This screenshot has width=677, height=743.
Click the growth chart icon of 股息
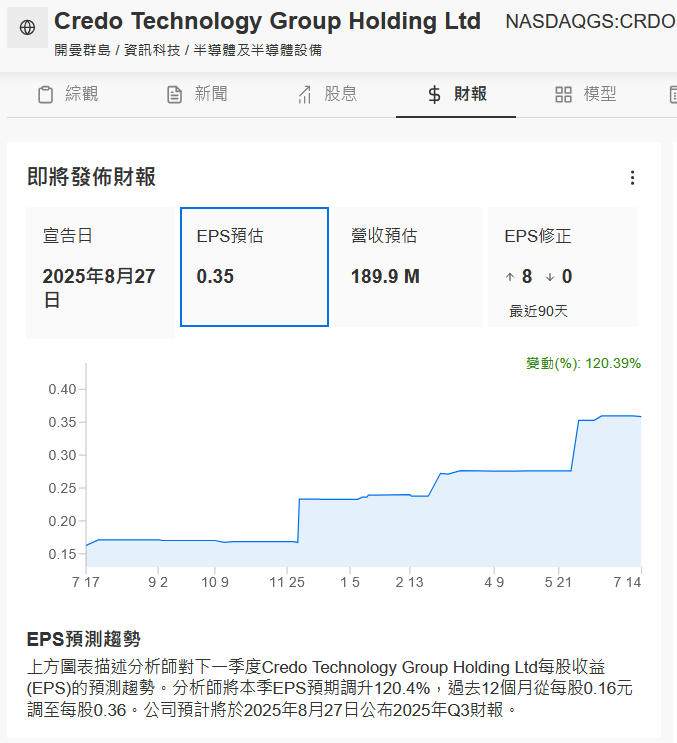pyautogui.click(x=305, y=94)
